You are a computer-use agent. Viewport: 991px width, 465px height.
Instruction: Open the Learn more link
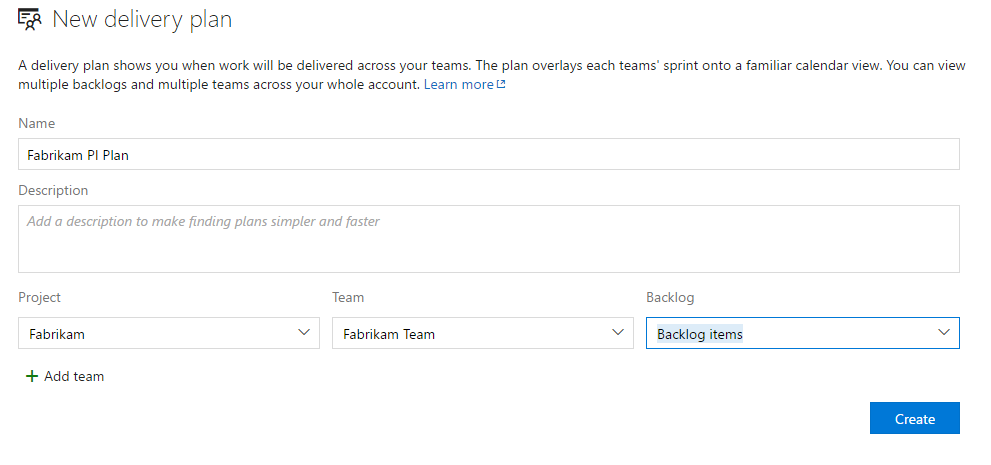point(458,84)
